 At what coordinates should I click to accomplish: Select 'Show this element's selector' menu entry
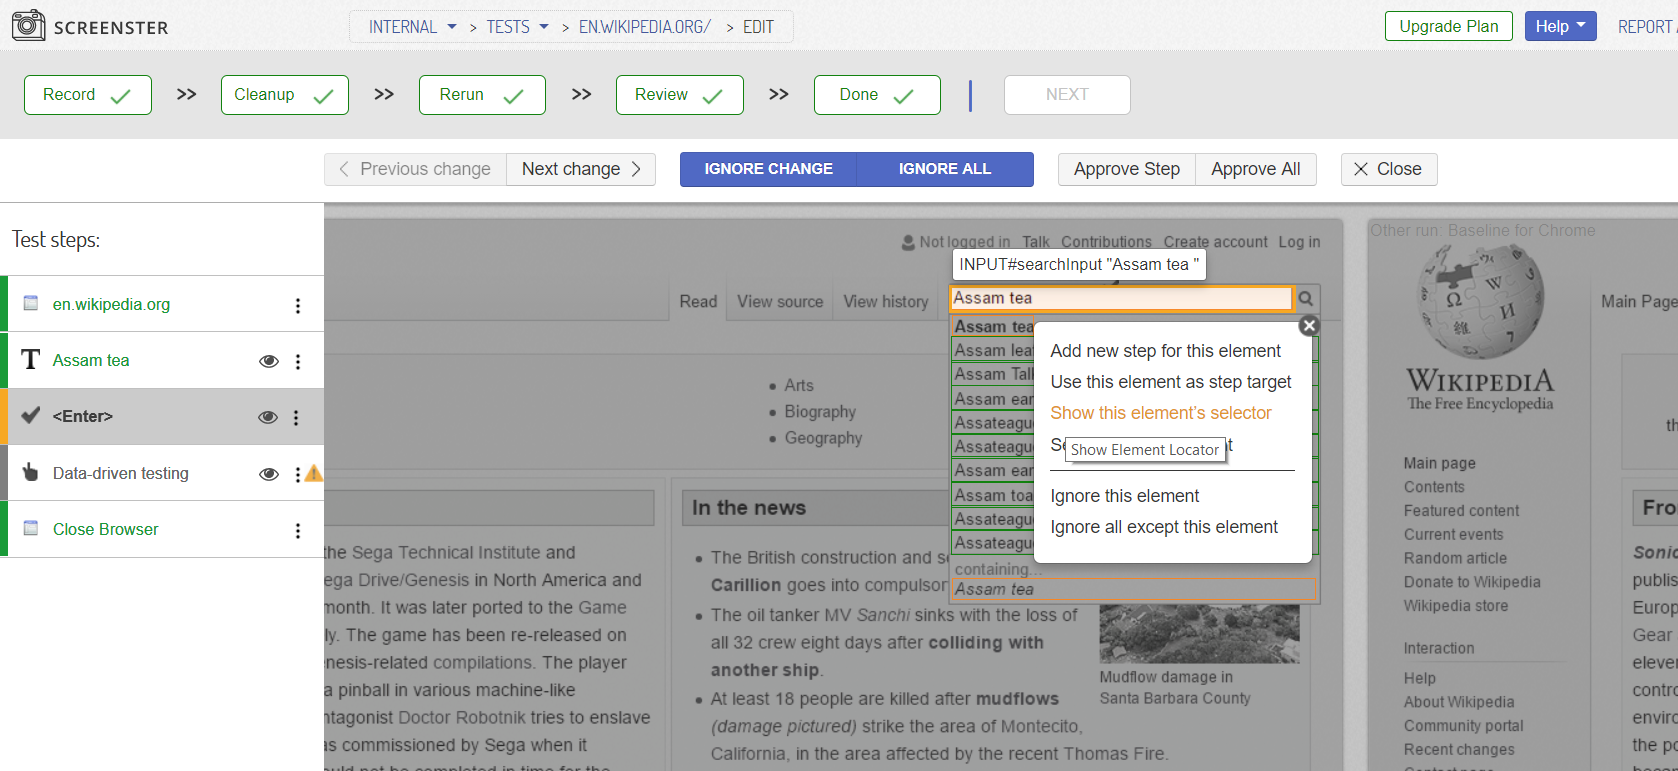[x=1160, y=413]
